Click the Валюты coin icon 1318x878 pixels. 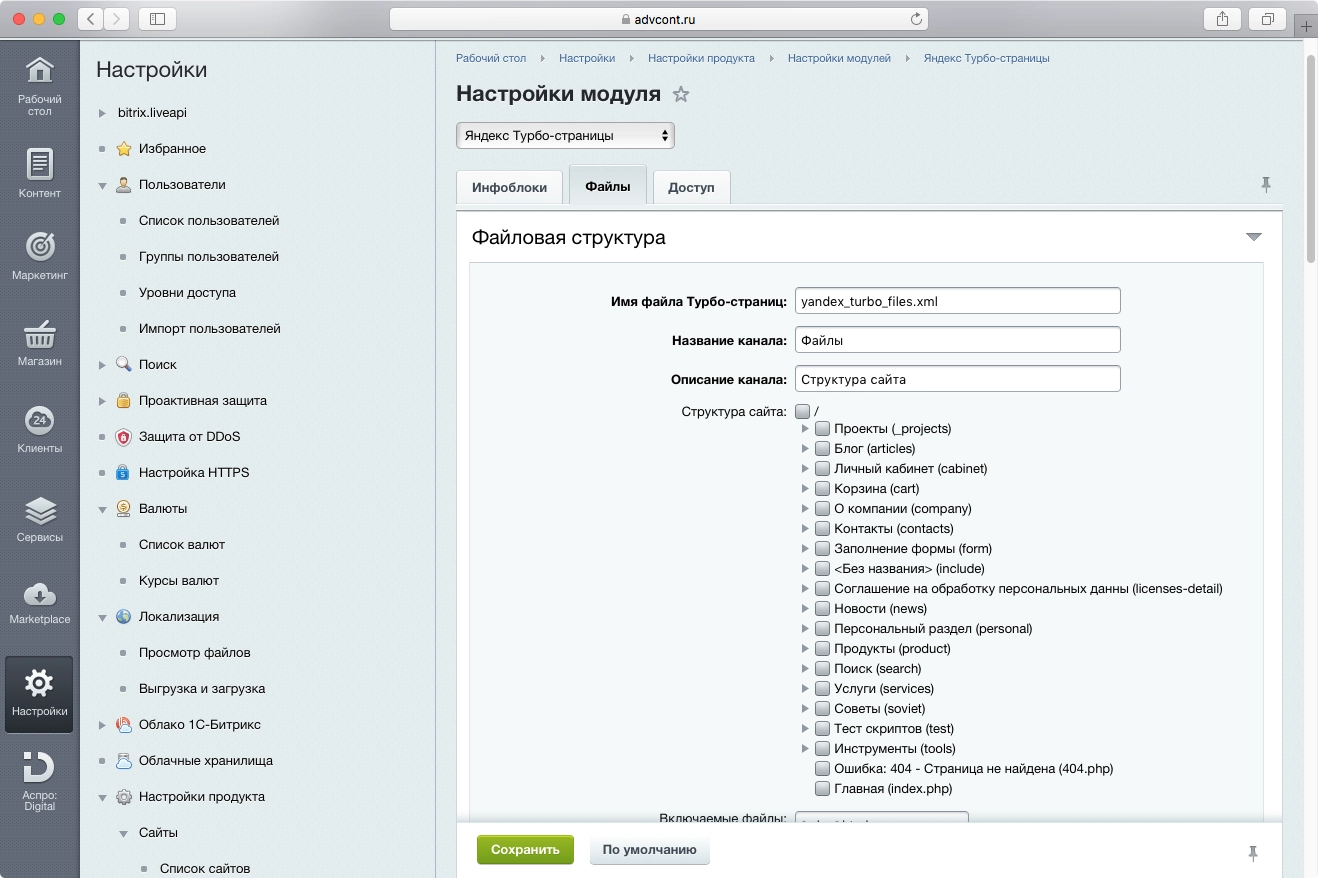coord(124,509)
